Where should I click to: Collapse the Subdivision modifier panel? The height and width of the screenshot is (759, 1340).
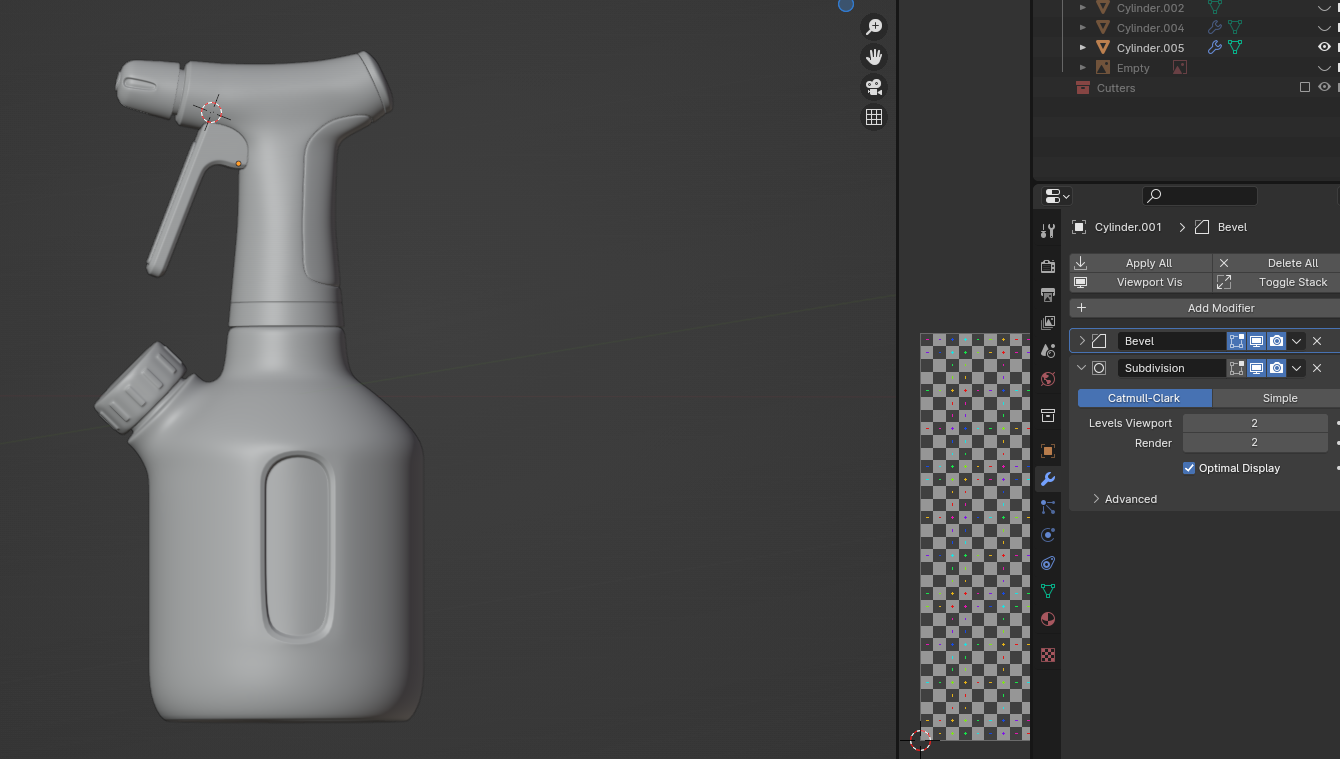click(1082, 368)
